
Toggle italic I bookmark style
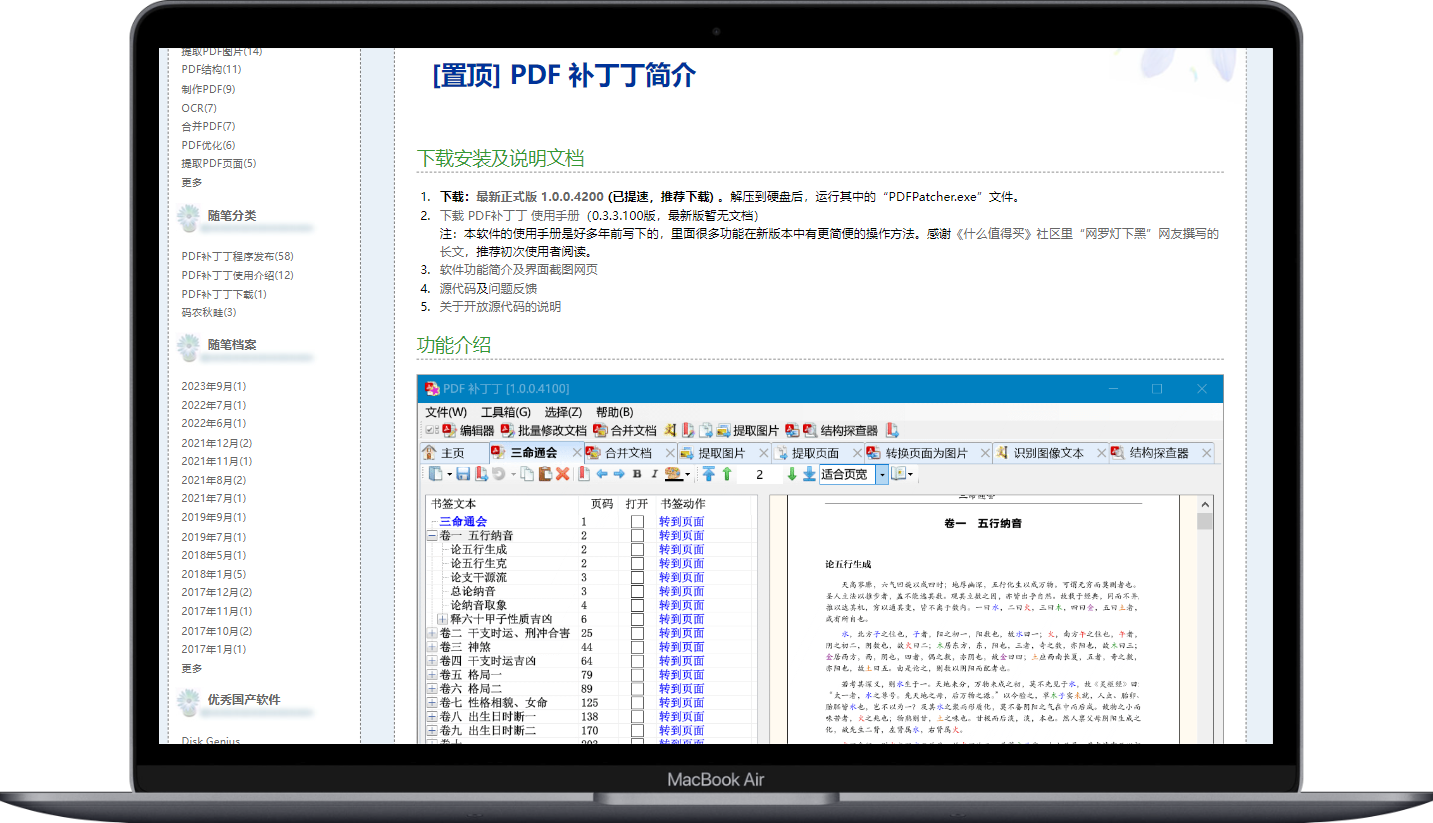click(655, 474)
